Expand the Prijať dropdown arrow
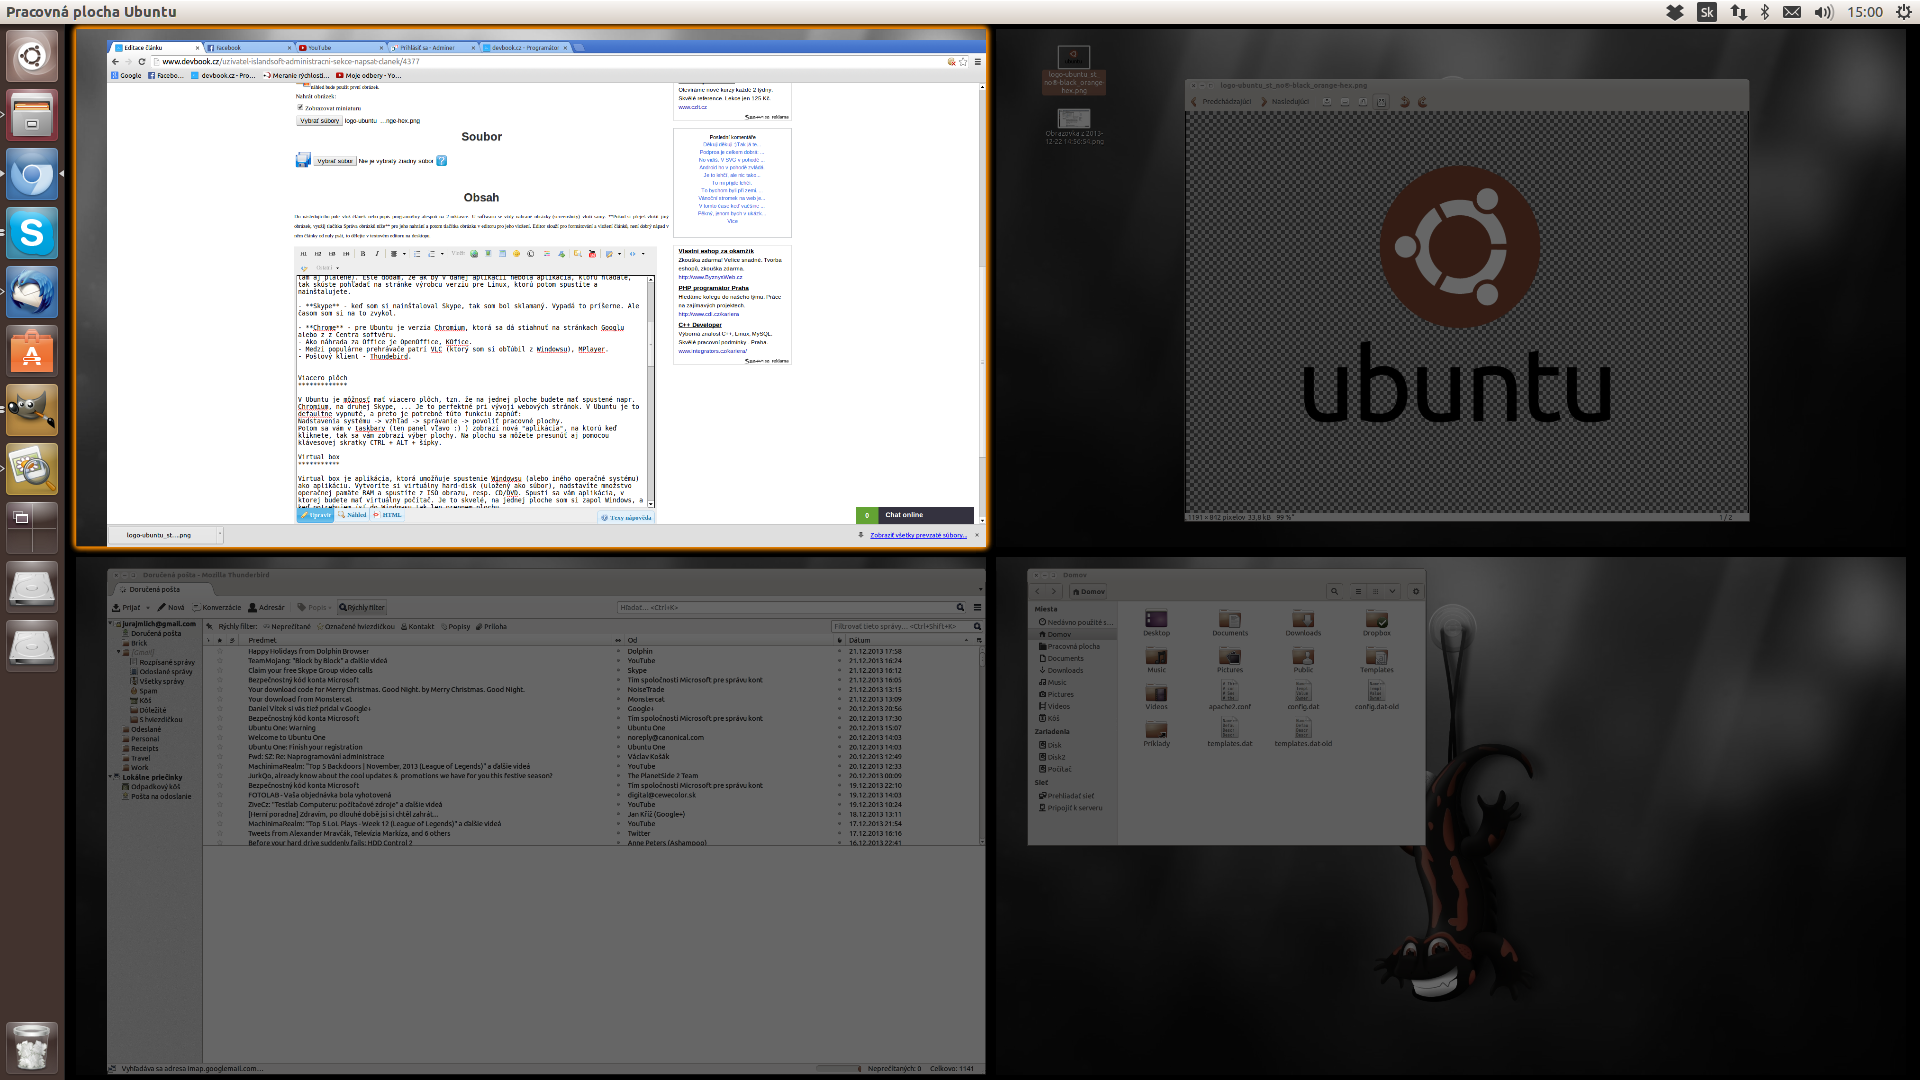 click(x=148, y=607)
